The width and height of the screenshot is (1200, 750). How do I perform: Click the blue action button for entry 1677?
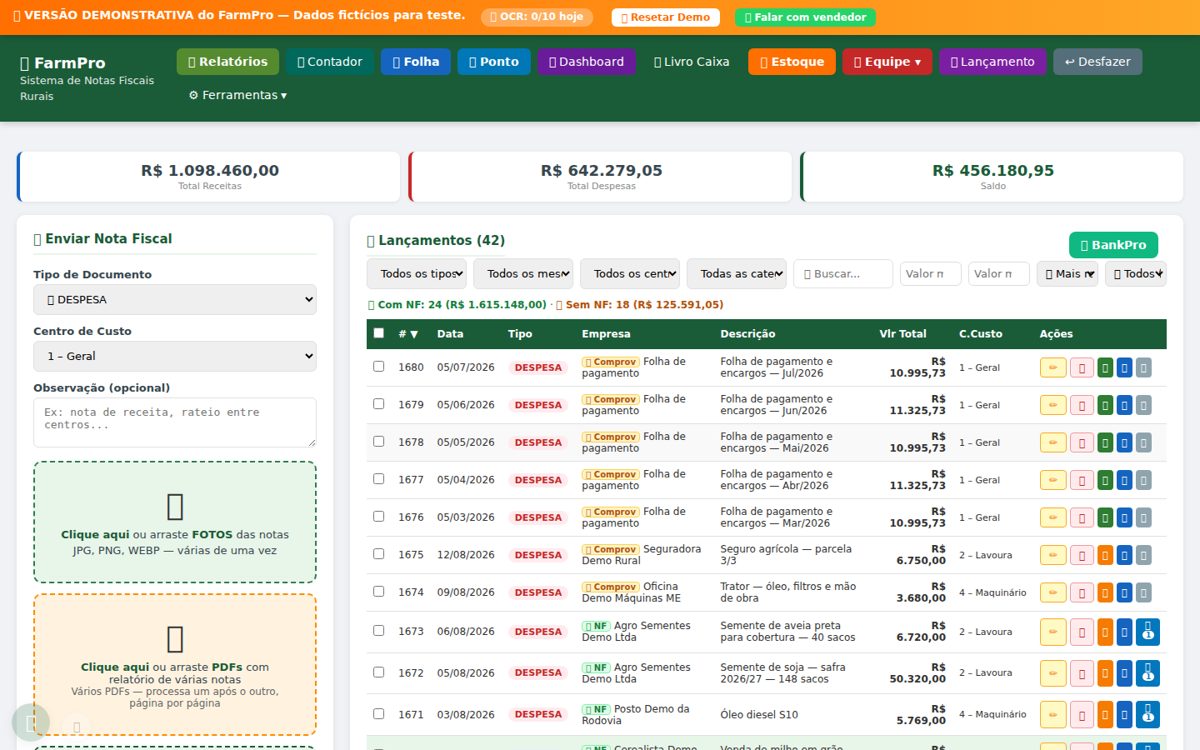[1124, 480]
